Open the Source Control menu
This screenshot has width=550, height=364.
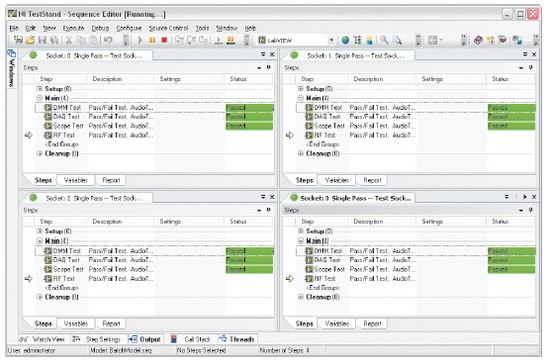click(168, 28)
